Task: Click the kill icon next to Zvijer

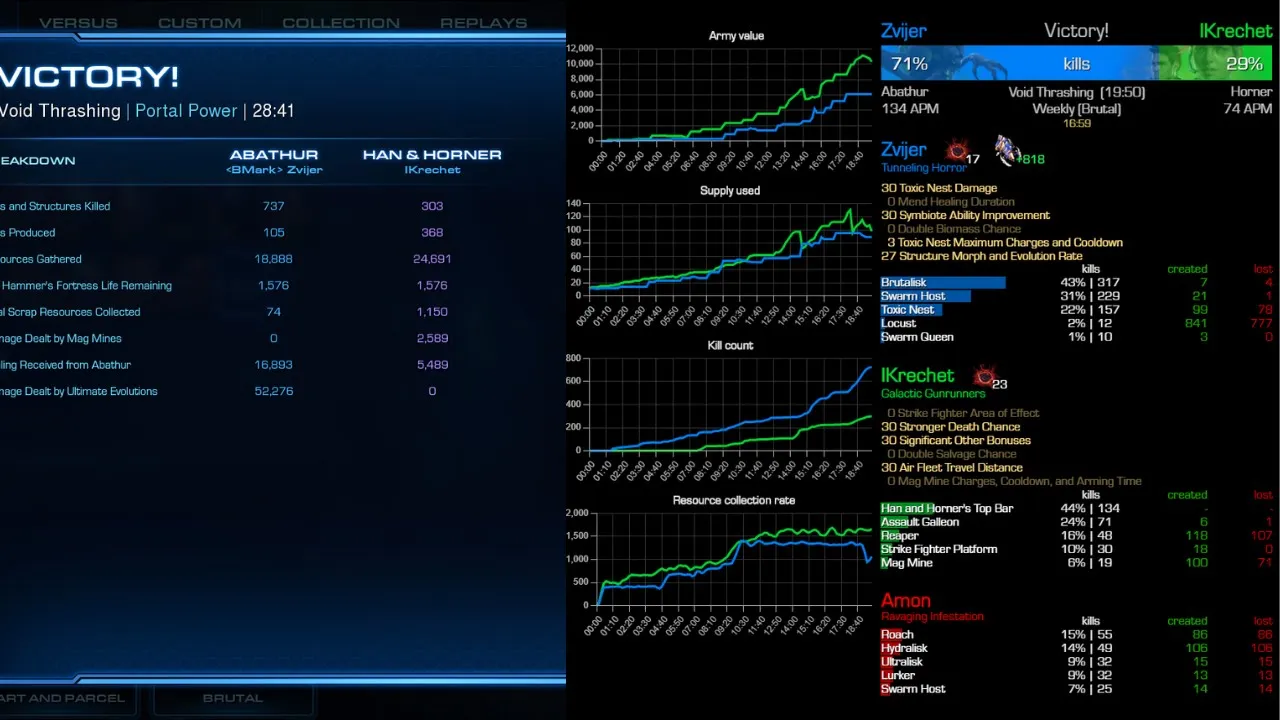Action: (958, 151)
